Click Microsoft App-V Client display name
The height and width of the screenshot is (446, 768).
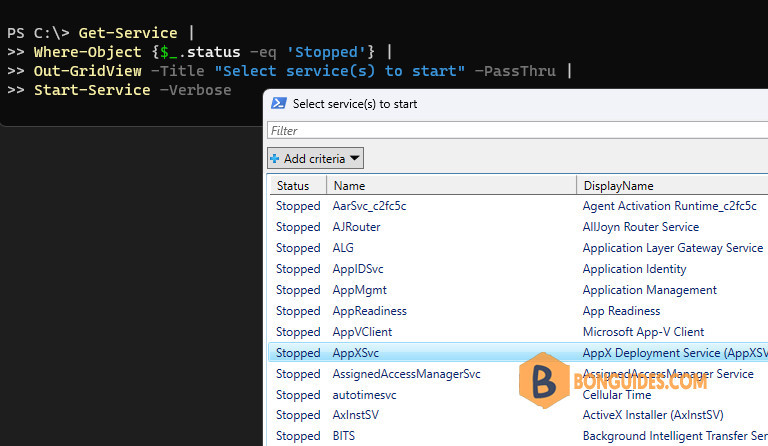coord(643,332)
